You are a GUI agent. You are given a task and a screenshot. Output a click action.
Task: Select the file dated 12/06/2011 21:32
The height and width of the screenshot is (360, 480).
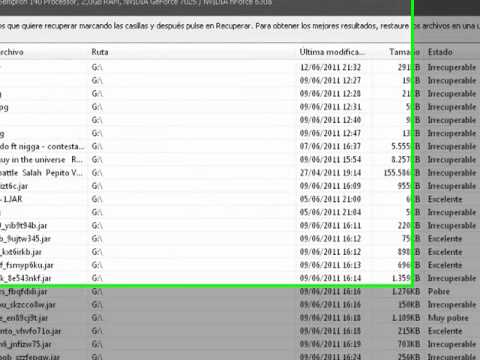coord(240,67)
